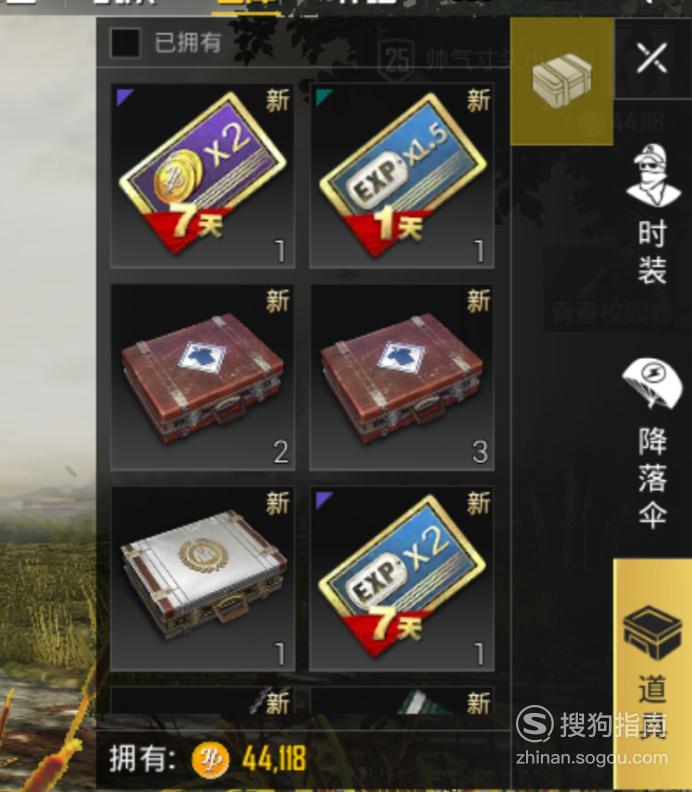Open the red crate with count 2
The height and width of the screenshot is (792, 692).
click(x=203, y=377)
